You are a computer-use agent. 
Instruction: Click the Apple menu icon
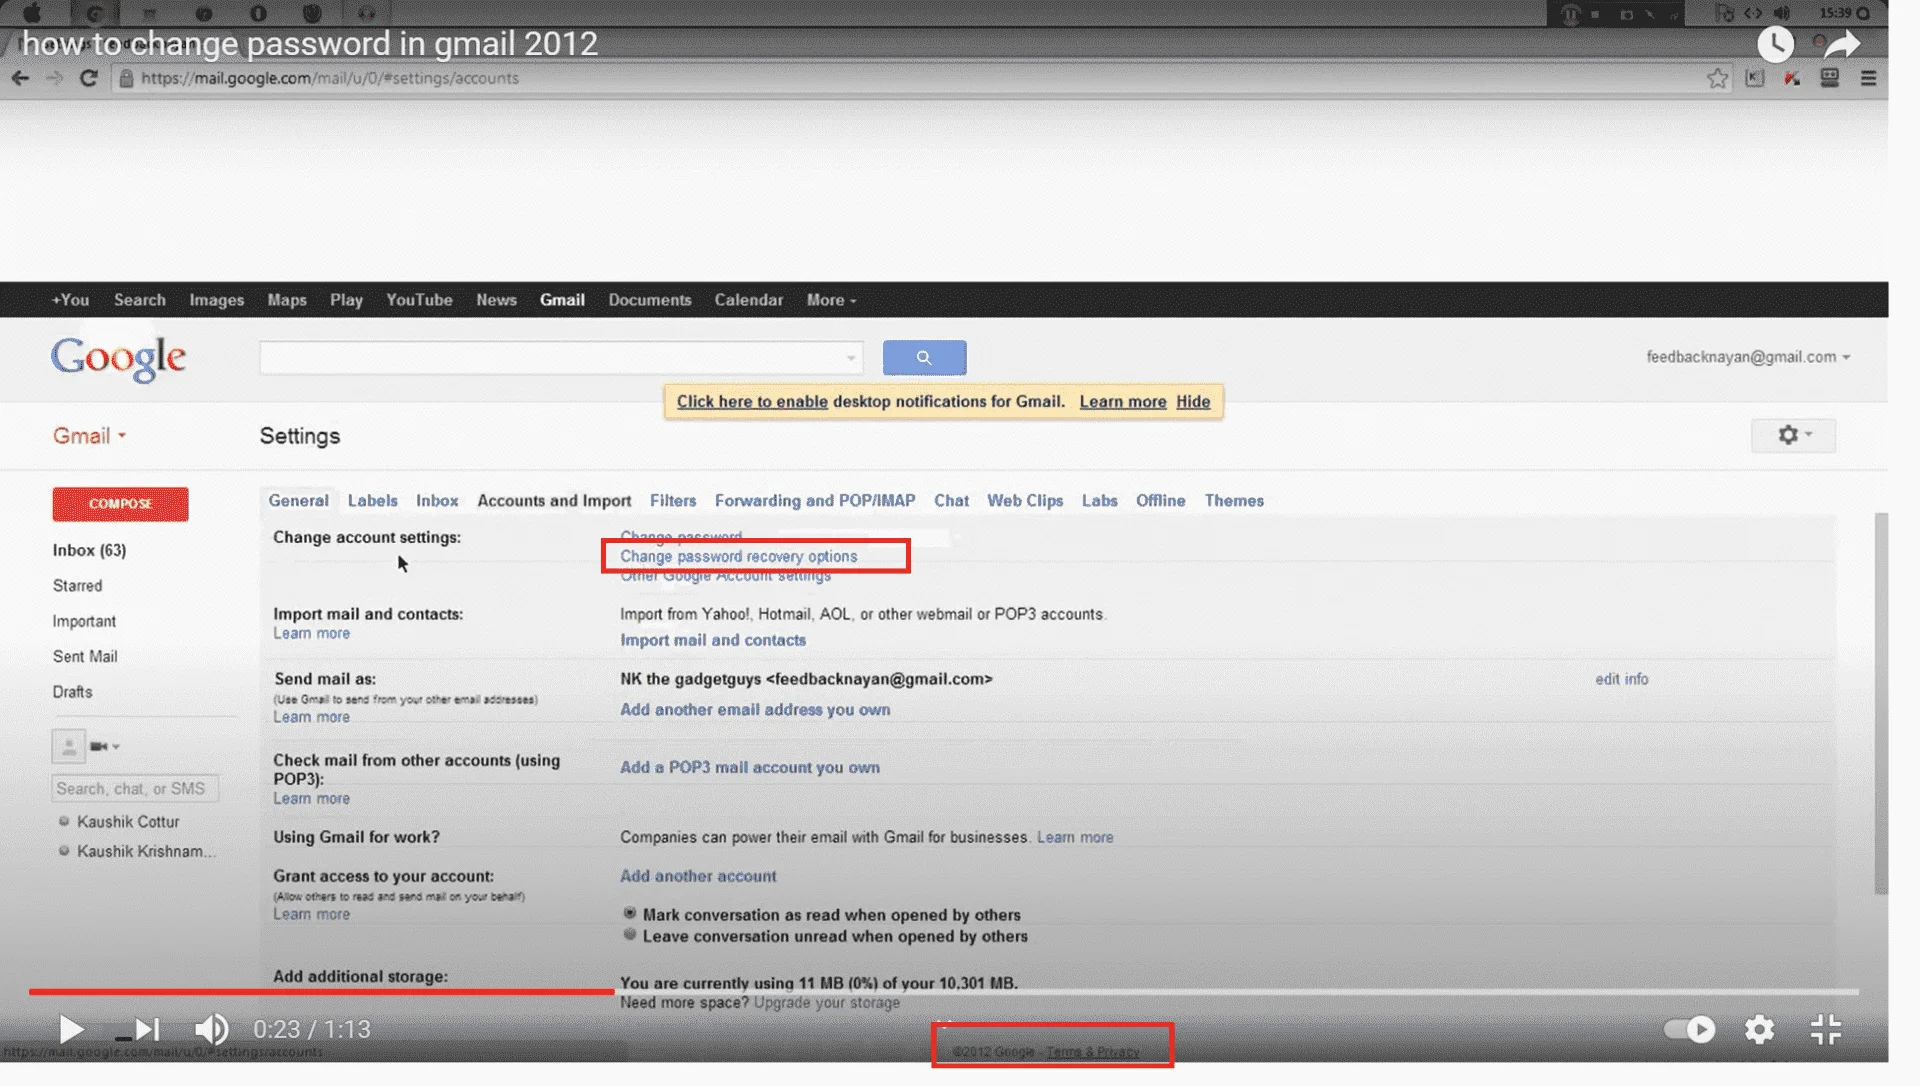pyautogui.click(x=31, y=13)
